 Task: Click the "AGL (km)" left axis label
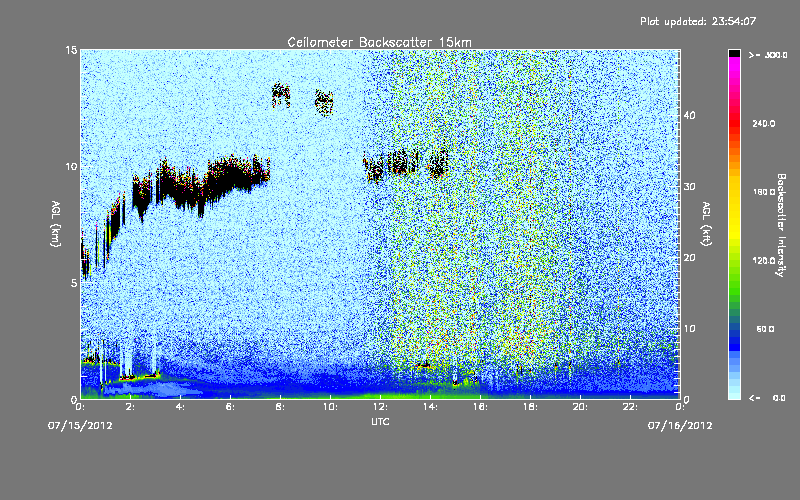[x=56, y=223]
